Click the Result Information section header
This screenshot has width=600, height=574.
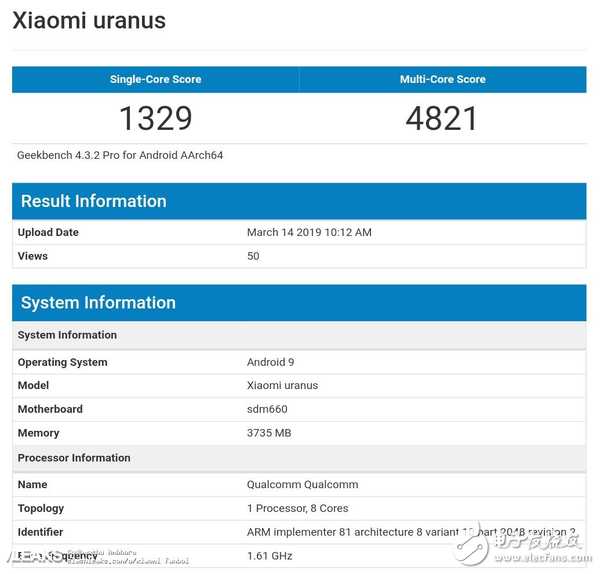click(299, 201)
